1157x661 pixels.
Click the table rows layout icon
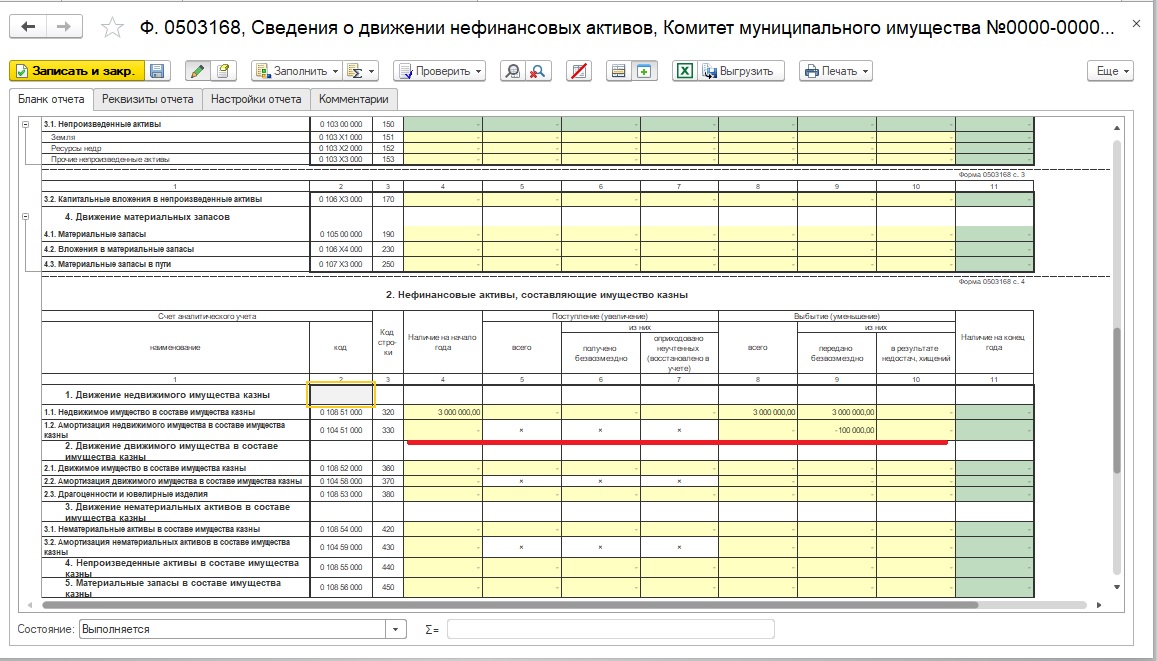click(x=619, y=71)
